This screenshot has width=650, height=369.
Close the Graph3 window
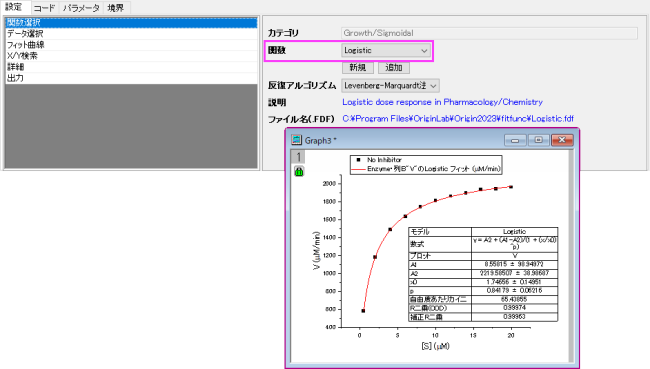click(x=562, y=141)
